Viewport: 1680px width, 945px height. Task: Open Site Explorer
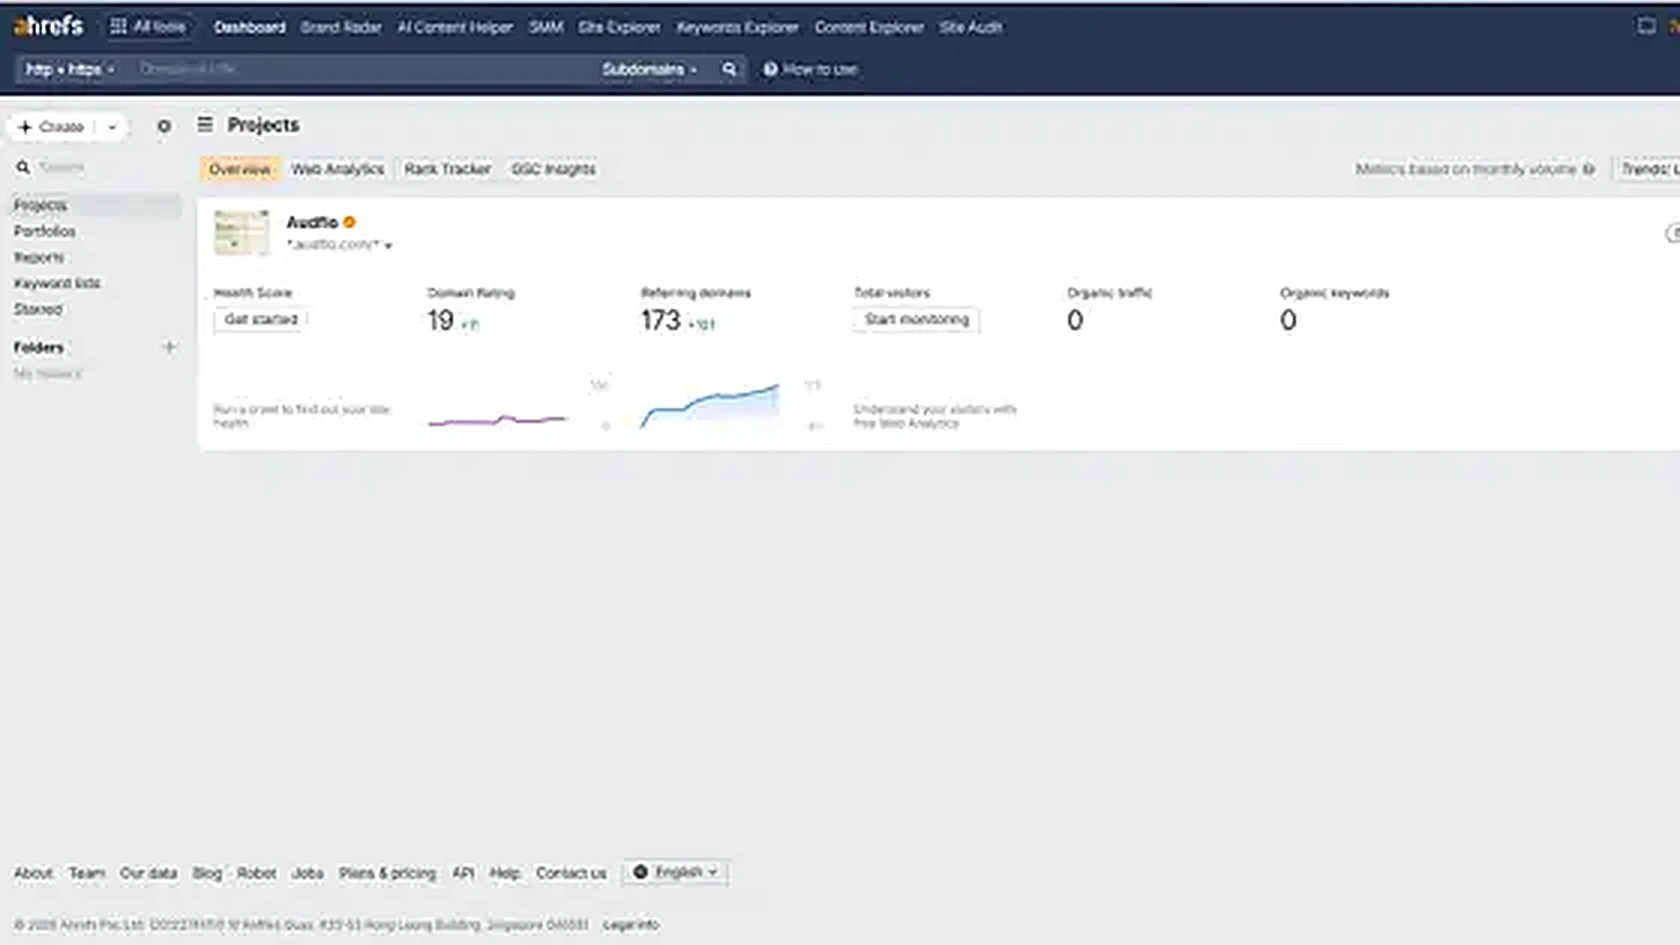tap(619, 27)
